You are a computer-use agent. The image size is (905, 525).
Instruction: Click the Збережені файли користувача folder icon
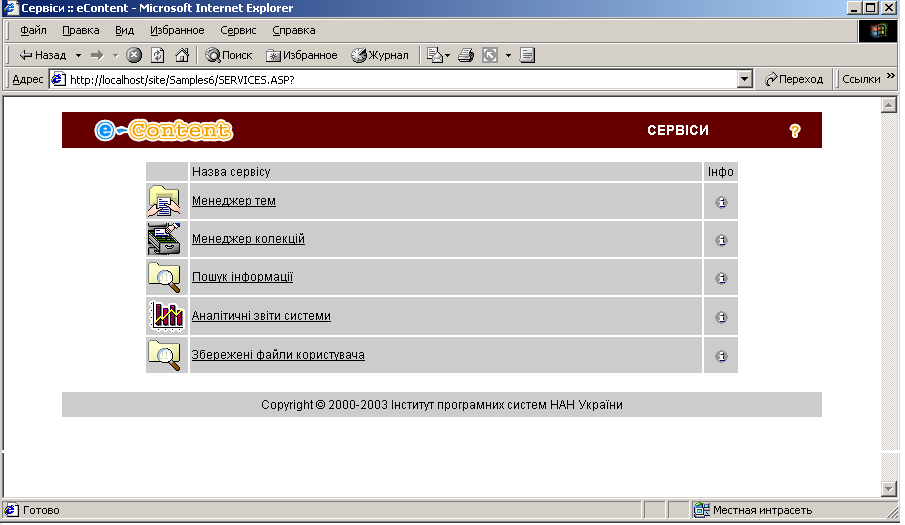coord(164,355)
